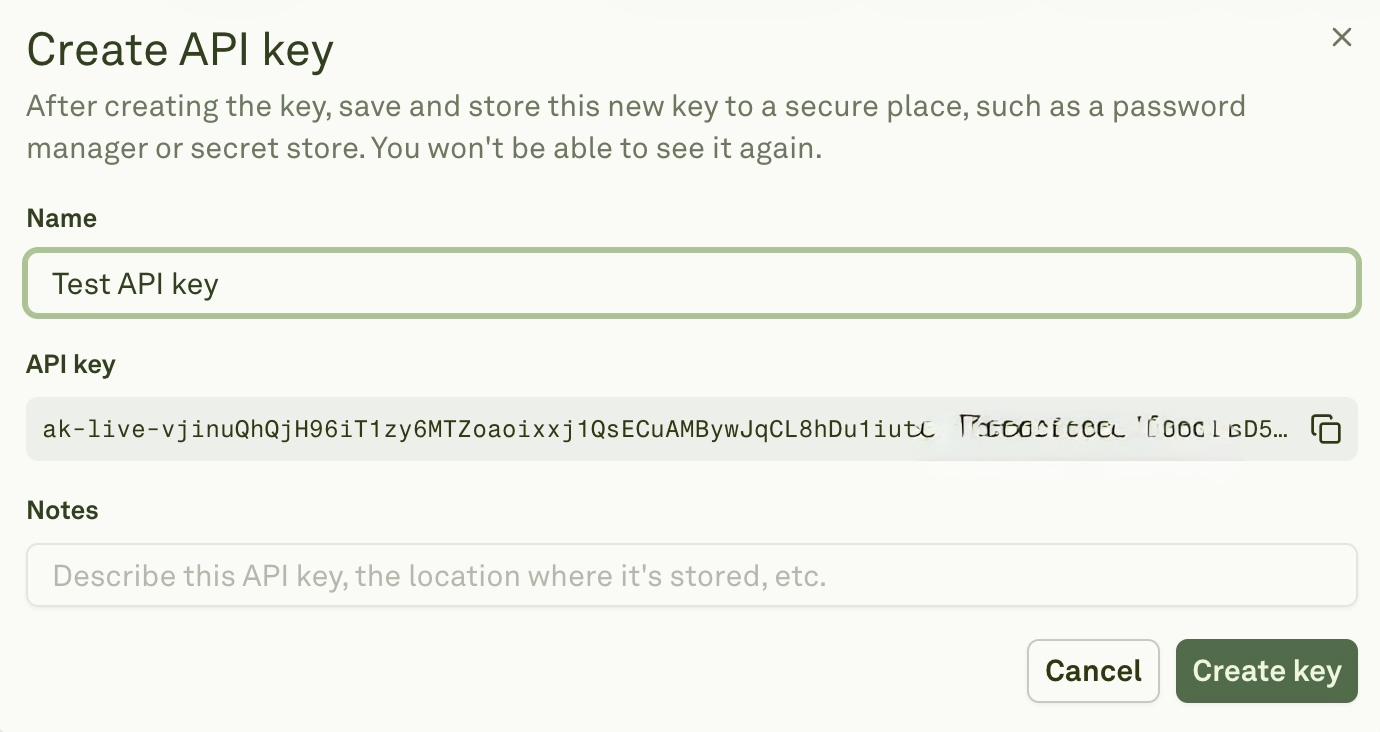Select the copy-to-clipboard icon beside the key
Screen dimensions: 1380x732
[x=1327, y=429]
